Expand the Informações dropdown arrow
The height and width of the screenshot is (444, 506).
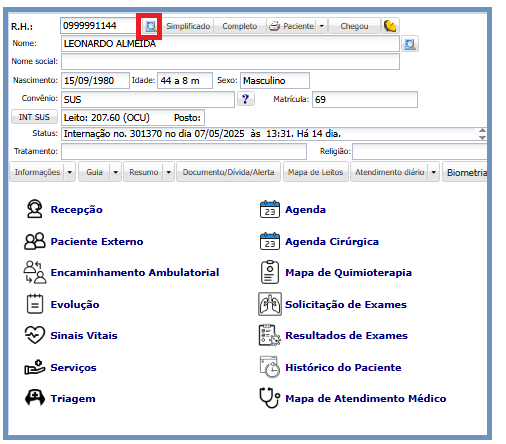click(x=70, y=172)
